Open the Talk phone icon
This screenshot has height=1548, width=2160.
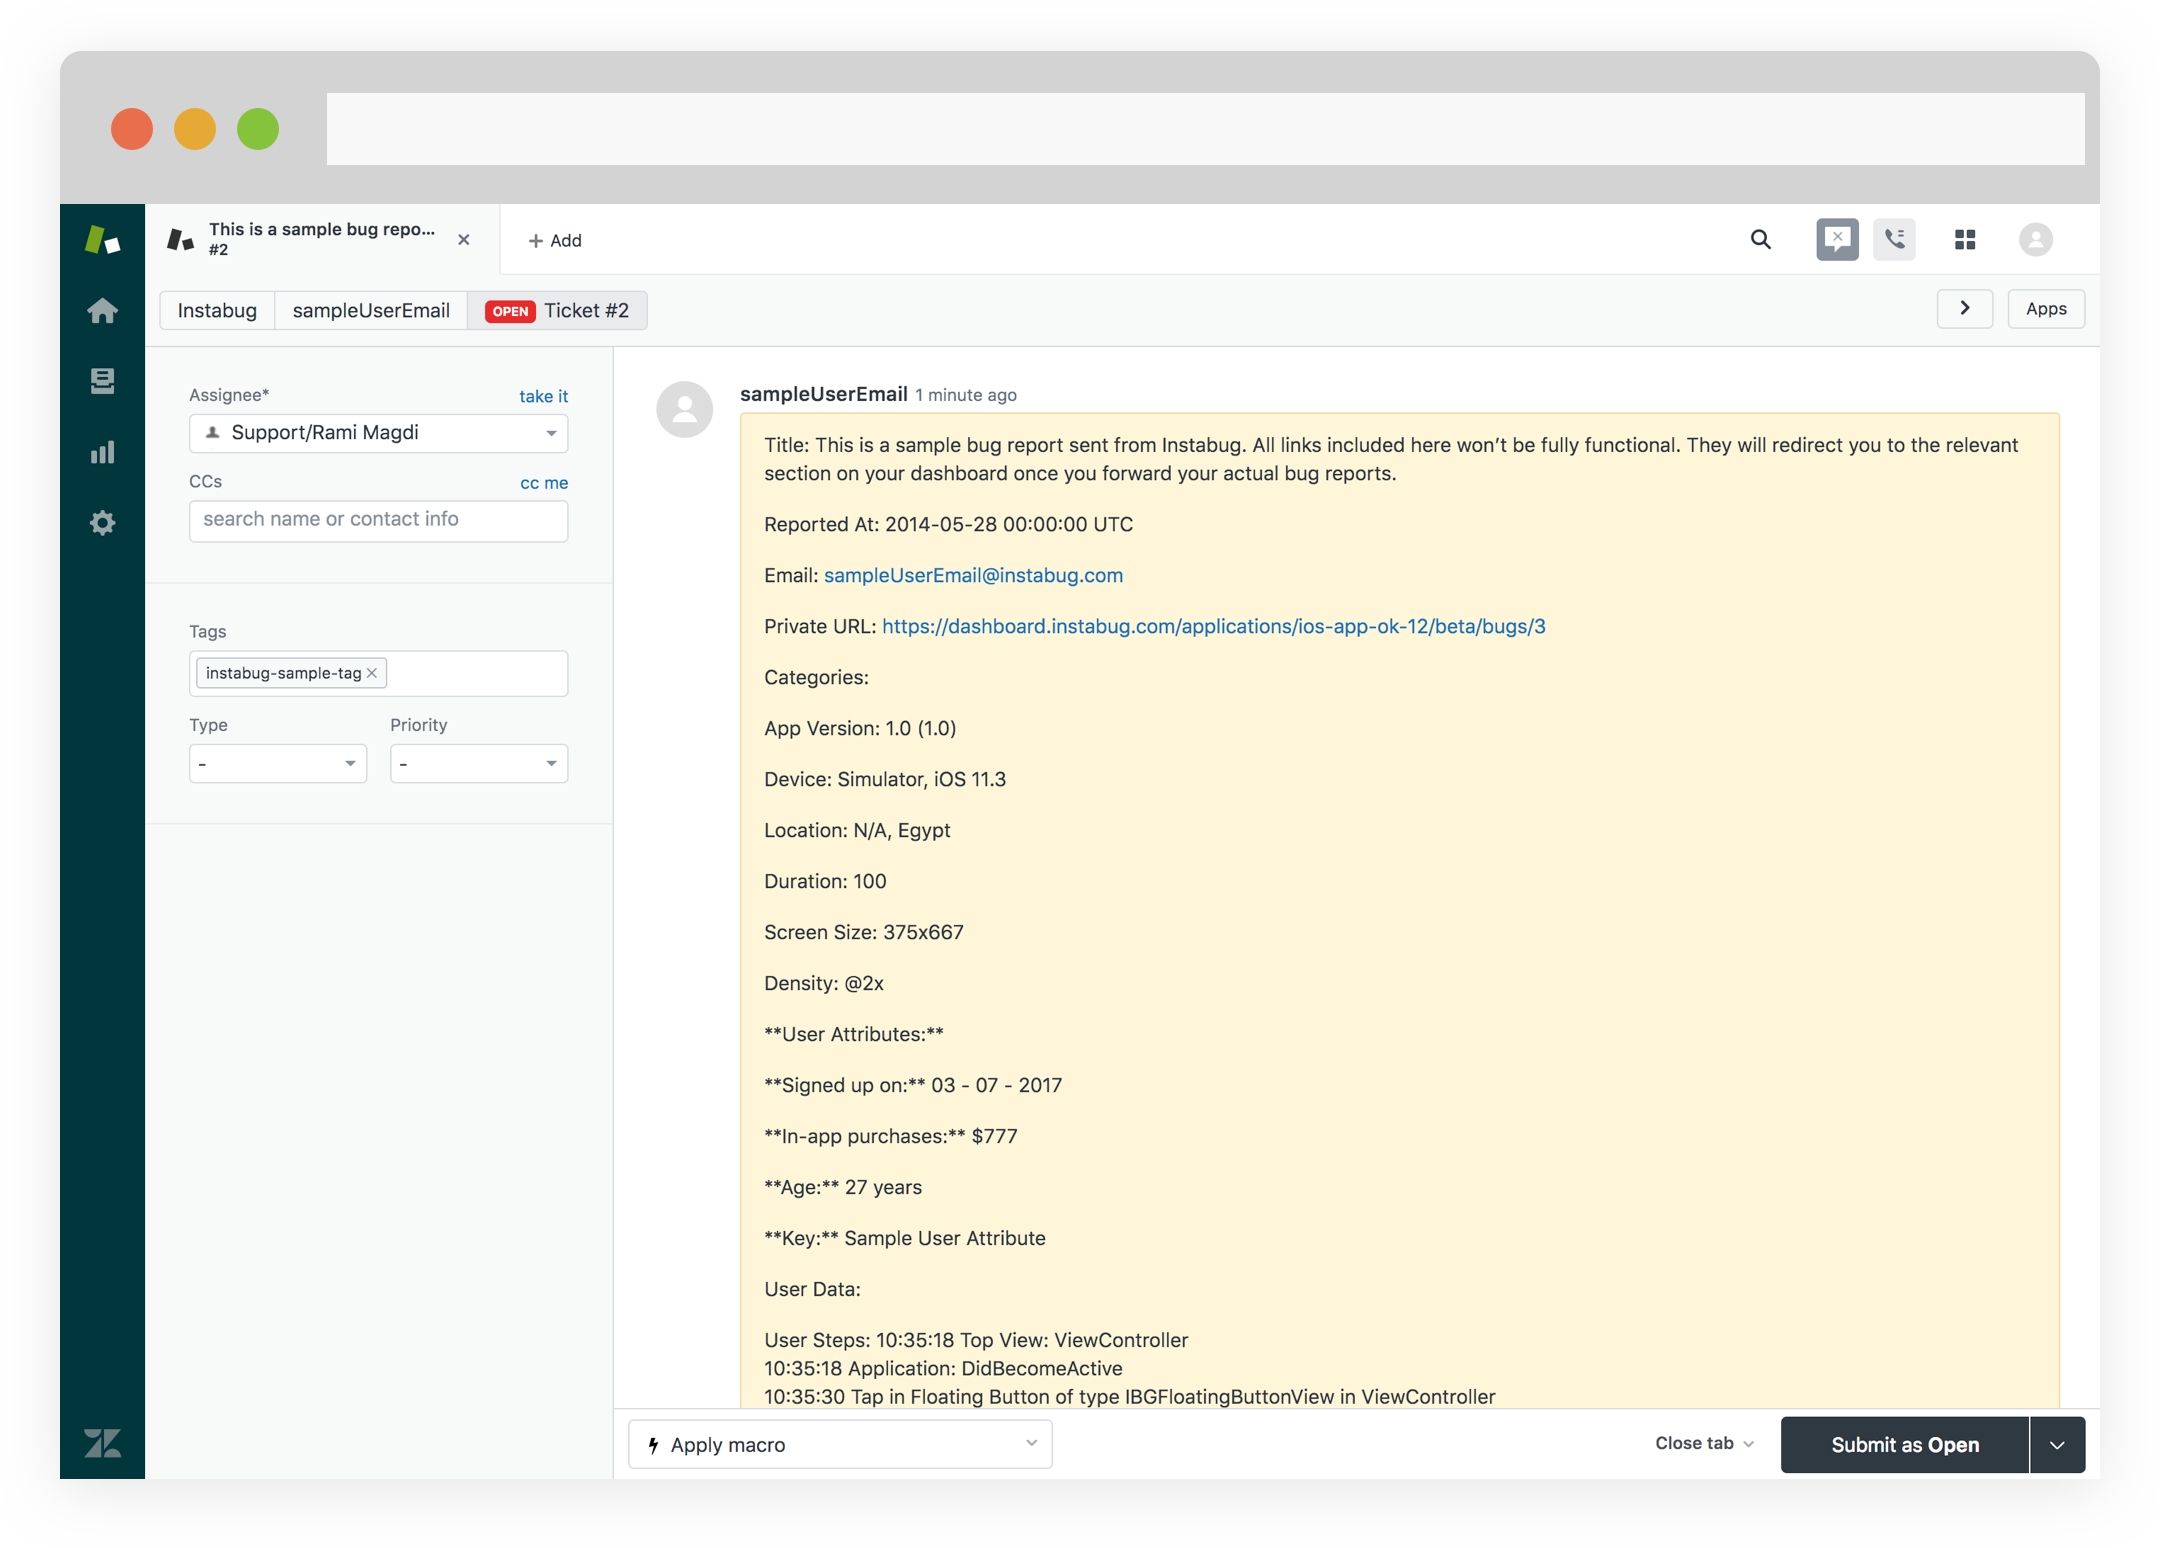click(1894, 240)
